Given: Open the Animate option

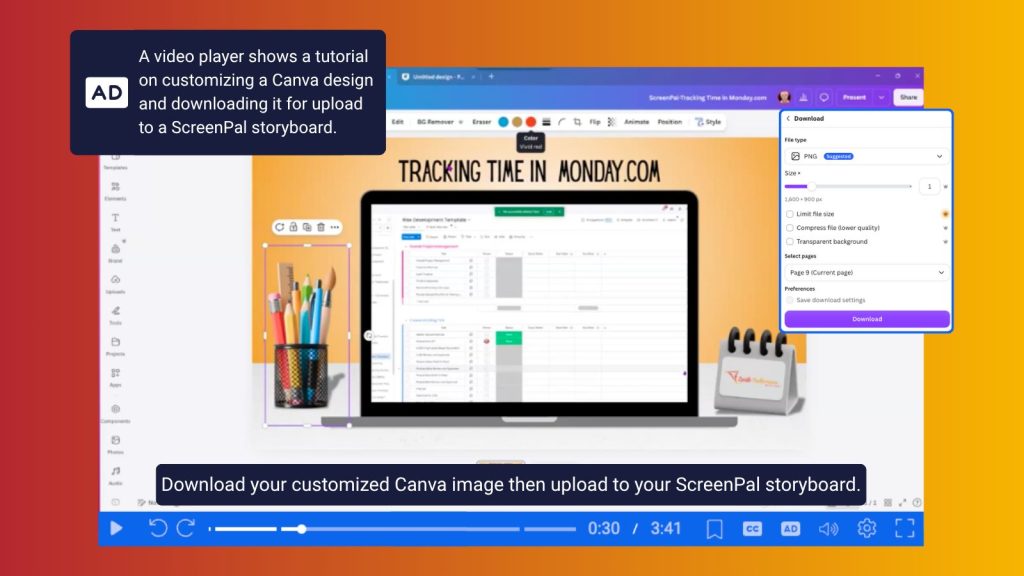Looking at the screenshot, I should pyautogui.click(x=637, y=121).
